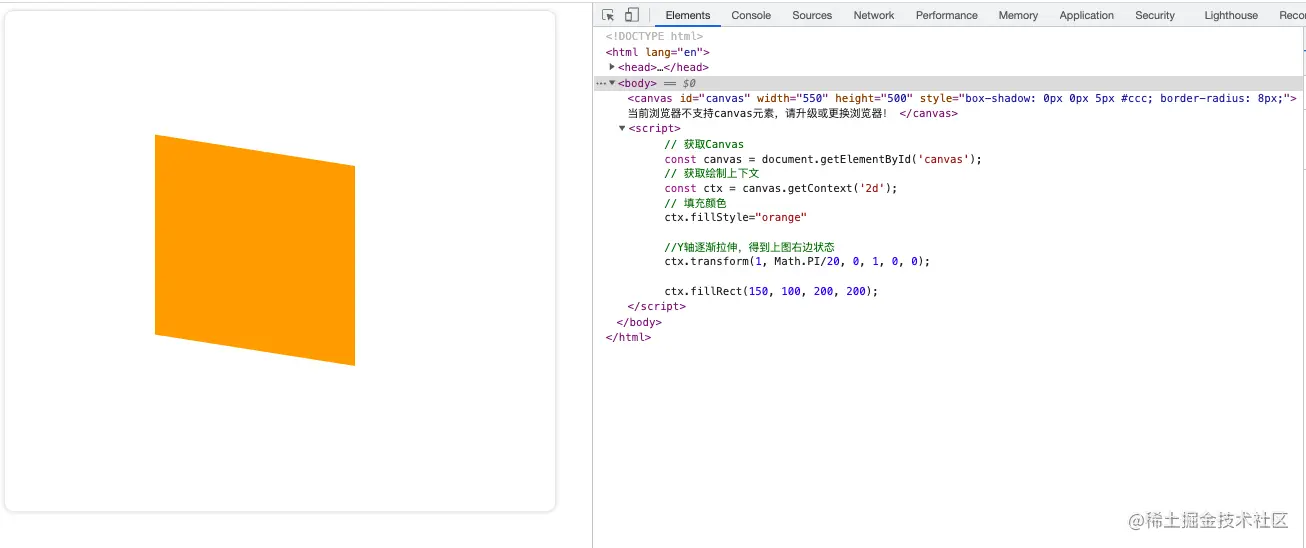1306x548 pixels.
Task: Click the canvas fallback text line
Action: pos(792,113)
